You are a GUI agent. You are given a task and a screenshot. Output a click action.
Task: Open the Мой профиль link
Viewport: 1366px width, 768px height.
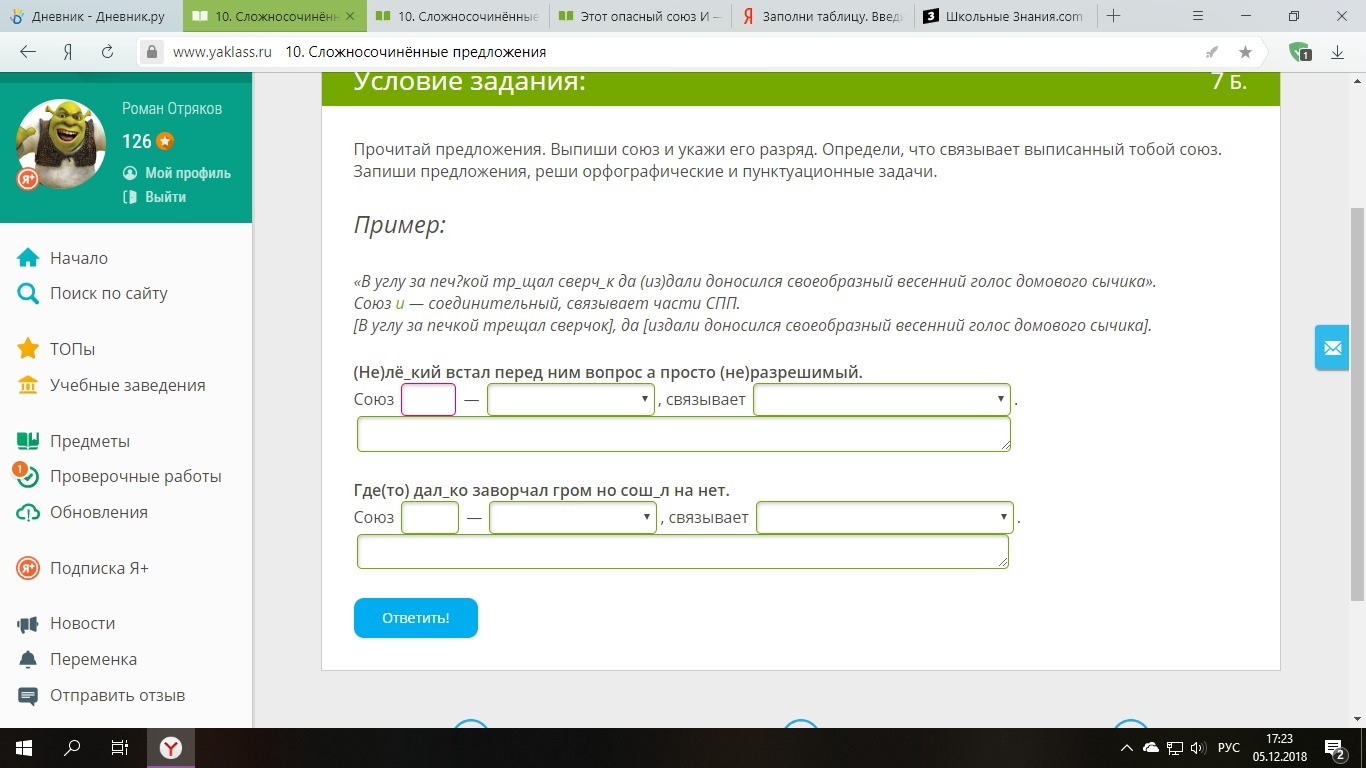[187, 173]
